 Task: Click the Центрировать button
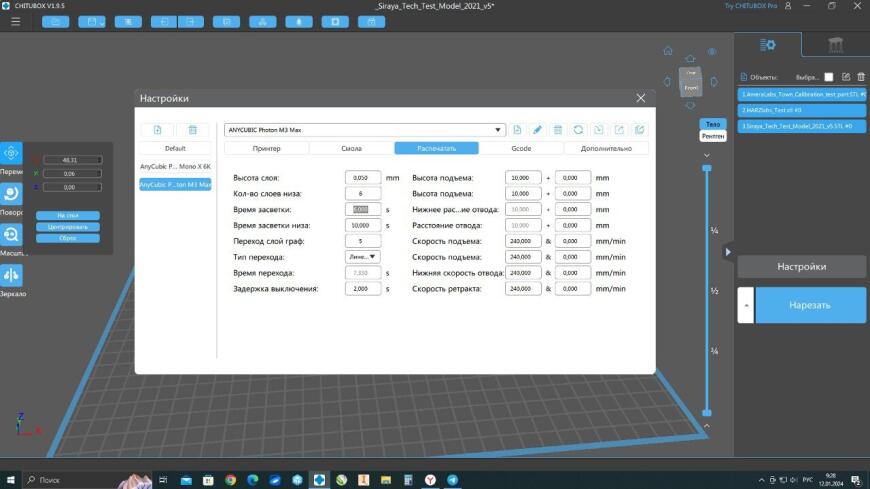pos(68,227)
